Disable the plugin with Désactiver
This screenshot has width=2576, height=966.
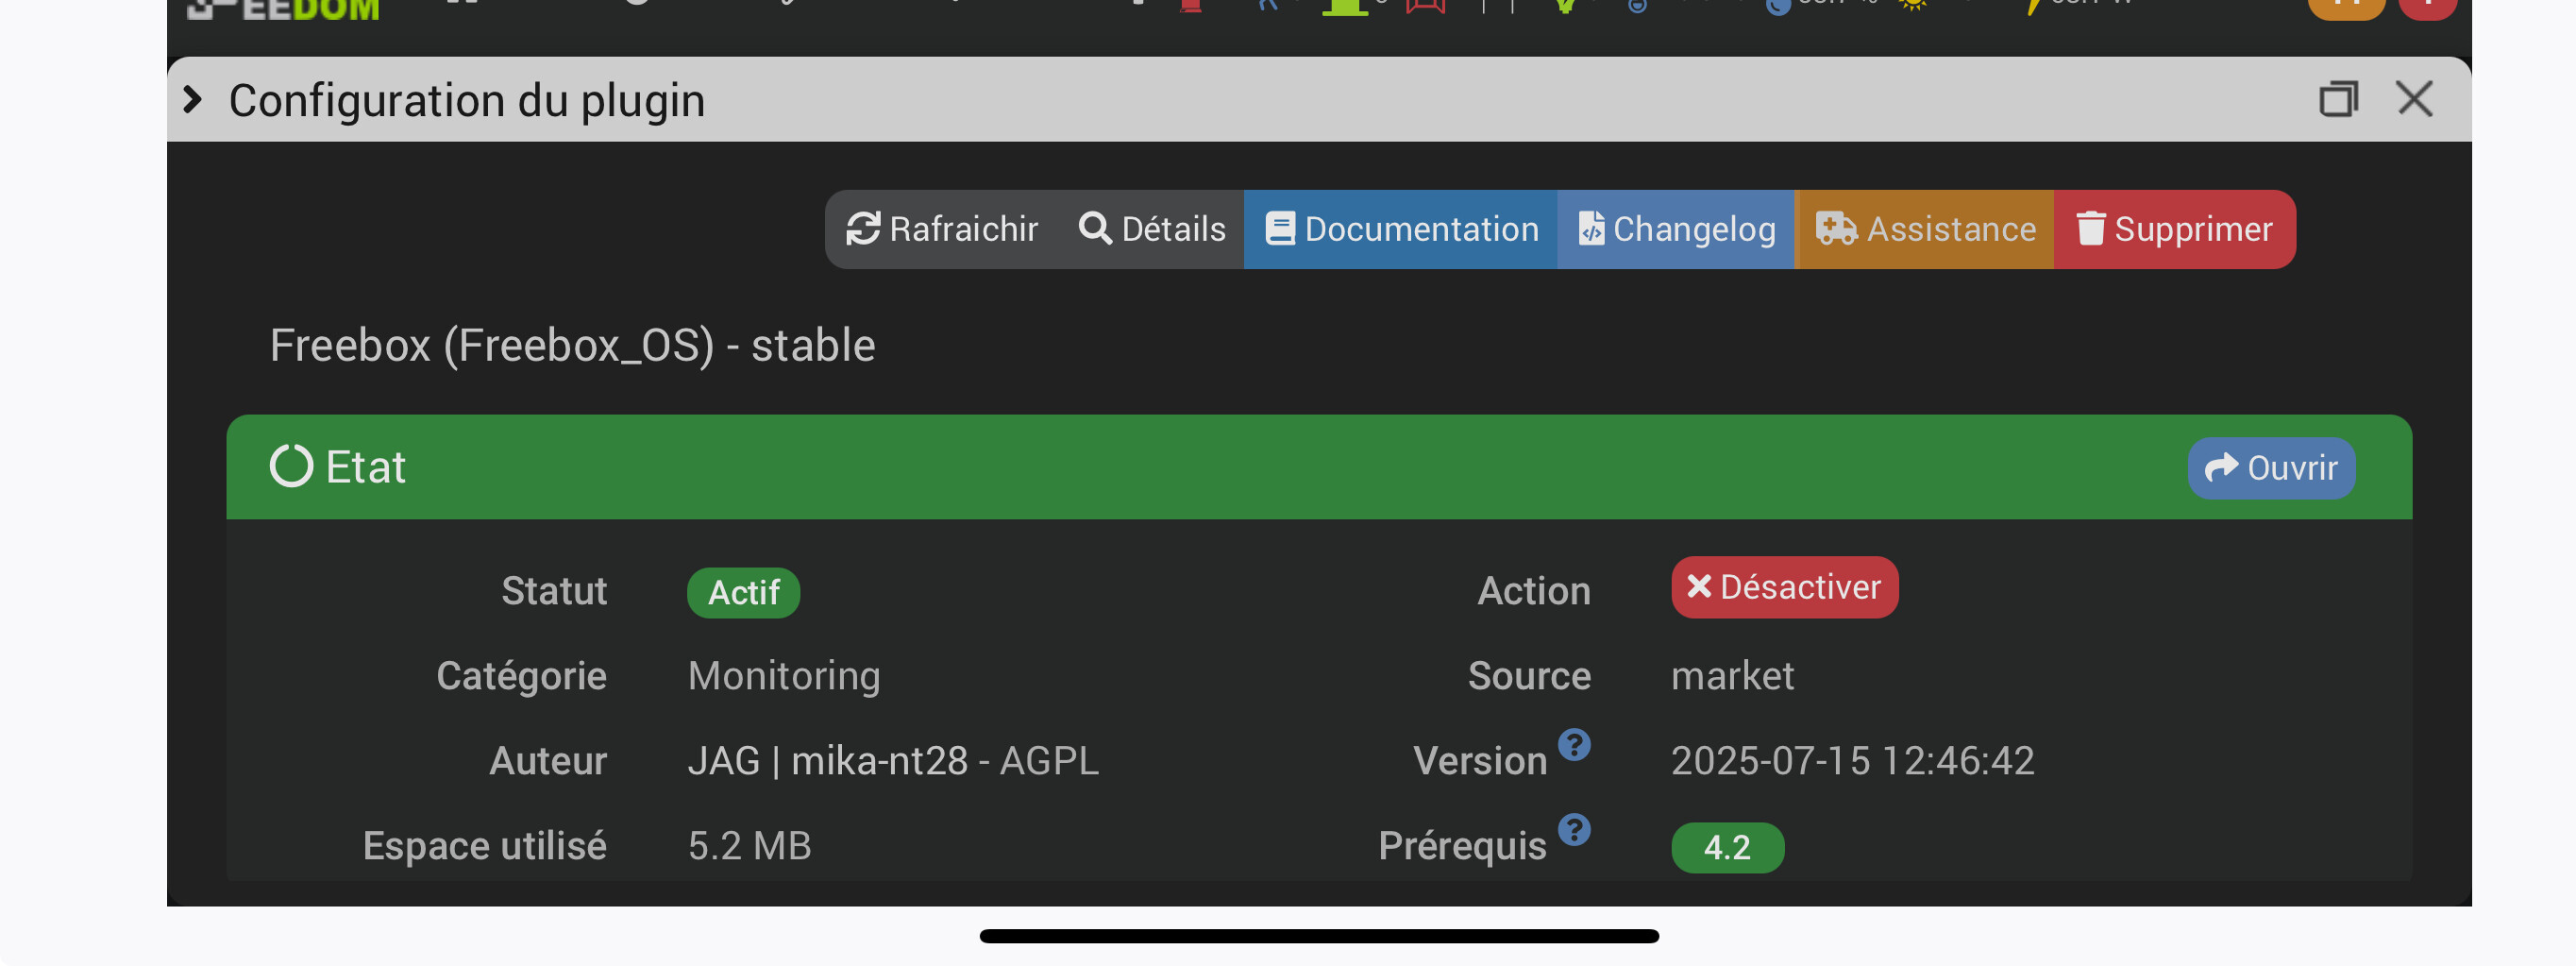(x=1784, y=587)
